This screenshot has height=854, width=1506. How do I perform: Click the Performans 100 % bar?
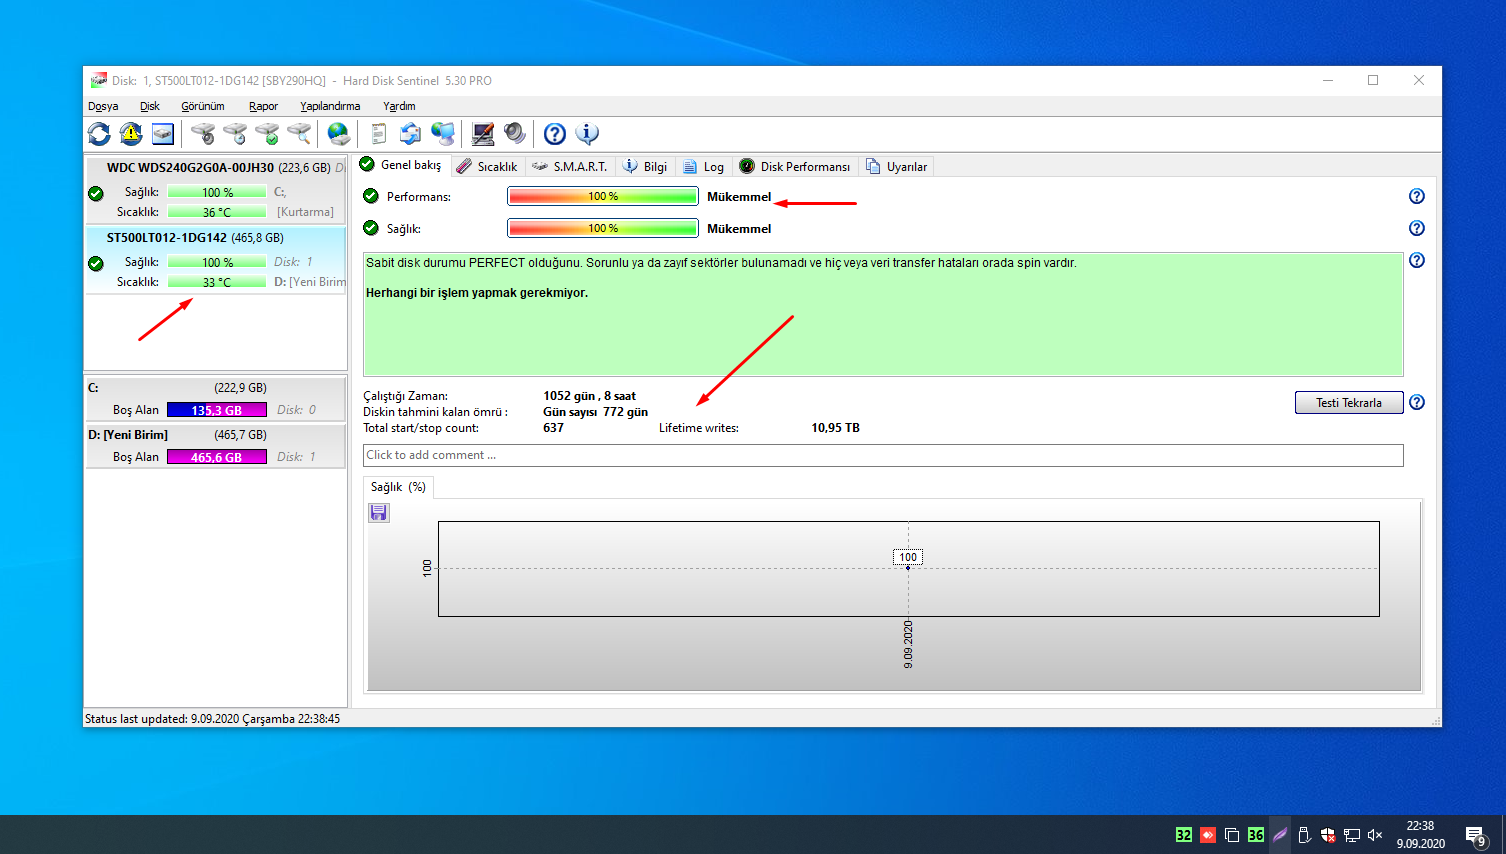pyautogui.click(x=603, y=197)
